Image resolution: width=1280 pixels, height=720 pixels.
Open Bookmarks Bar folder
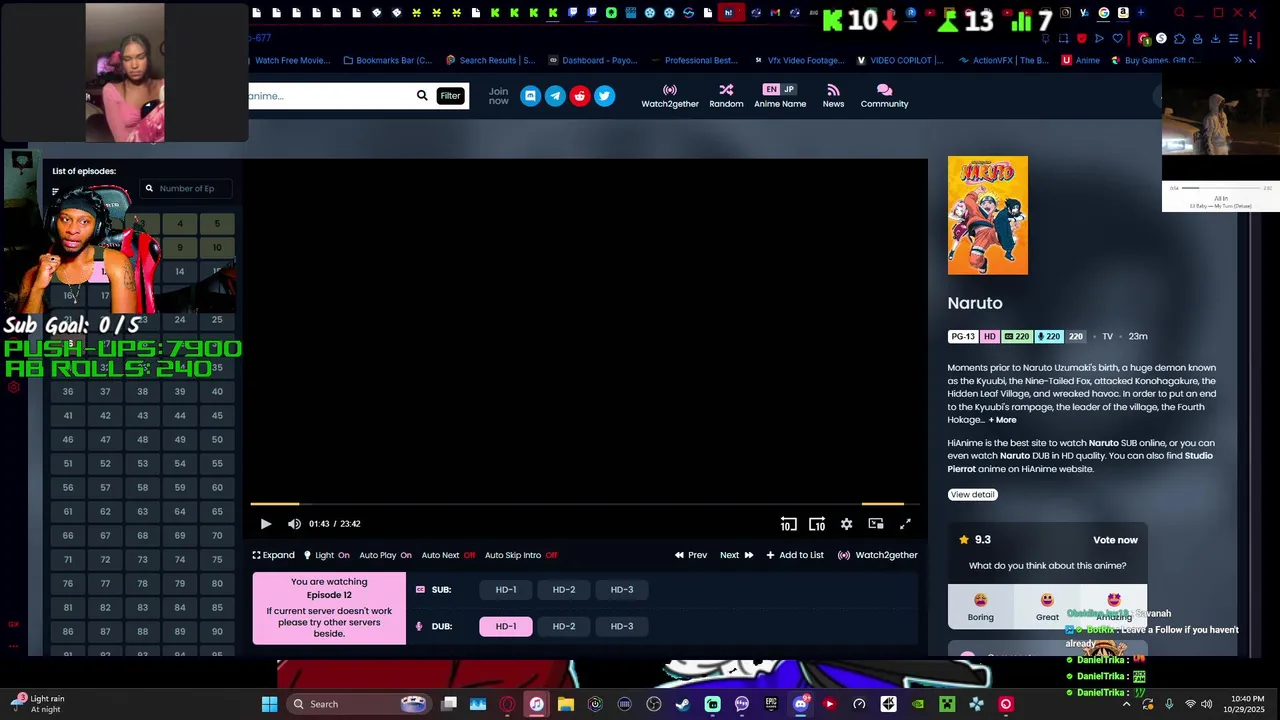[x=388, y=60]
